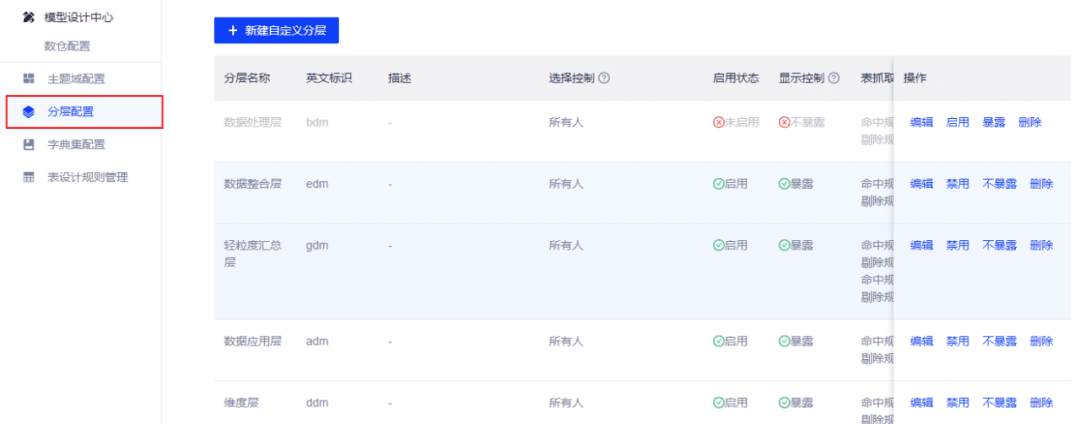Delete the 数据应用层 row
Viewport: 1080px width, 424px height.
(1041, 341)
